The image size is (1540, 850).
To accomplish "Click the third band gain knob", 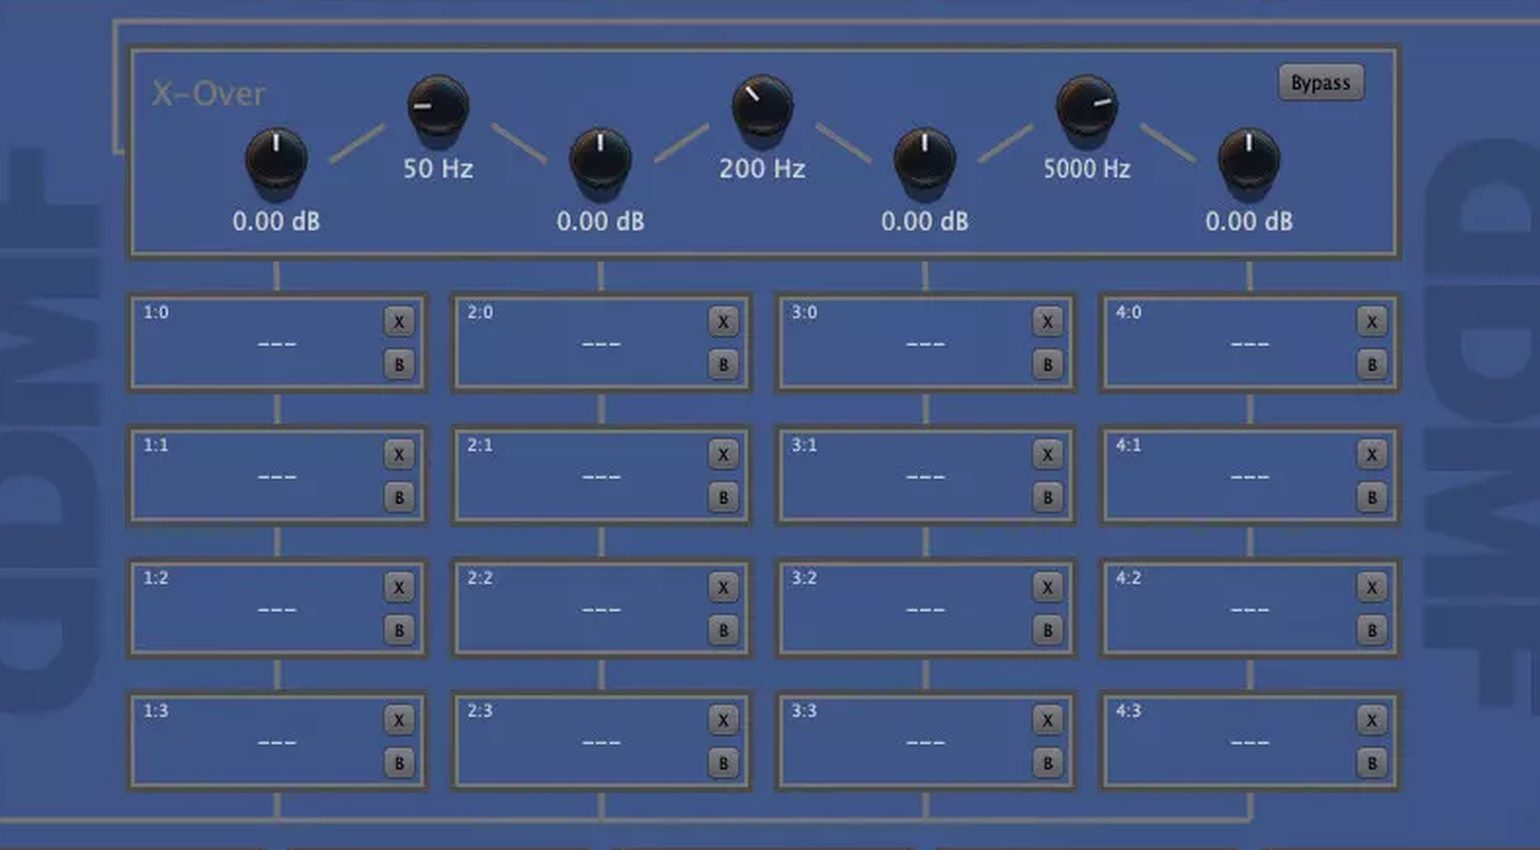I will (925, 159).
